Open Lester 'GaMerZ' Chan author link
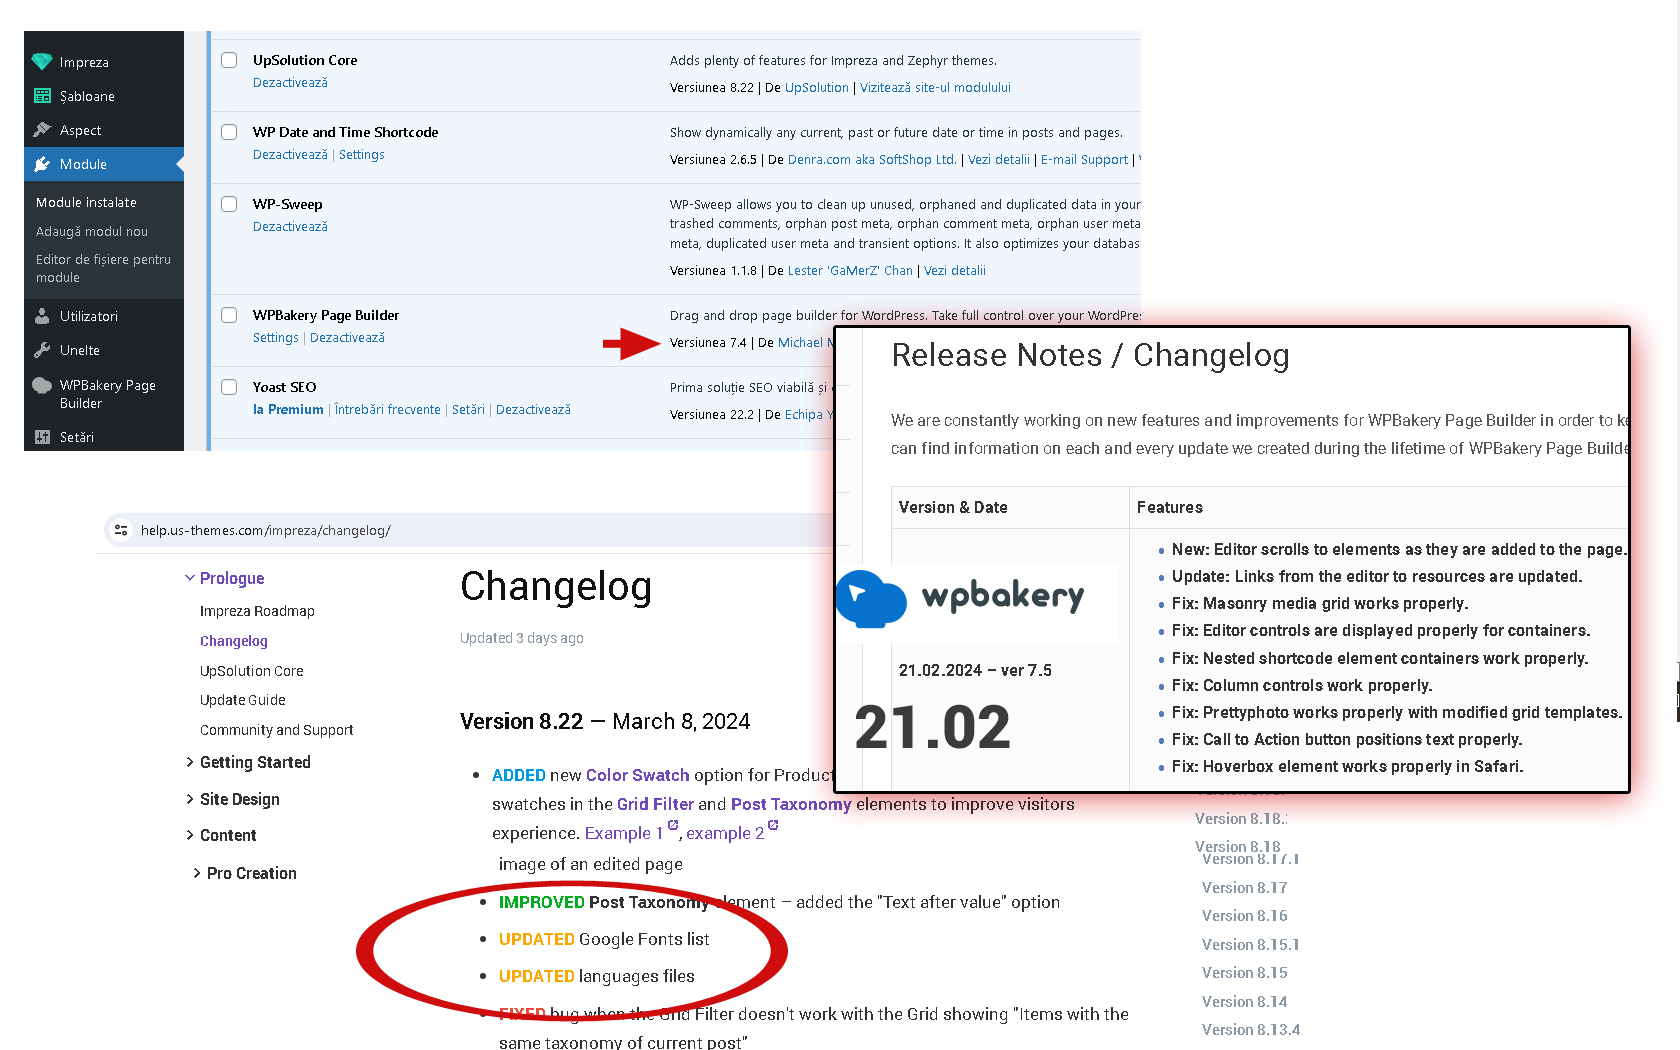1680x1050 pixels. pyautogui.click(x=850, y=271)
